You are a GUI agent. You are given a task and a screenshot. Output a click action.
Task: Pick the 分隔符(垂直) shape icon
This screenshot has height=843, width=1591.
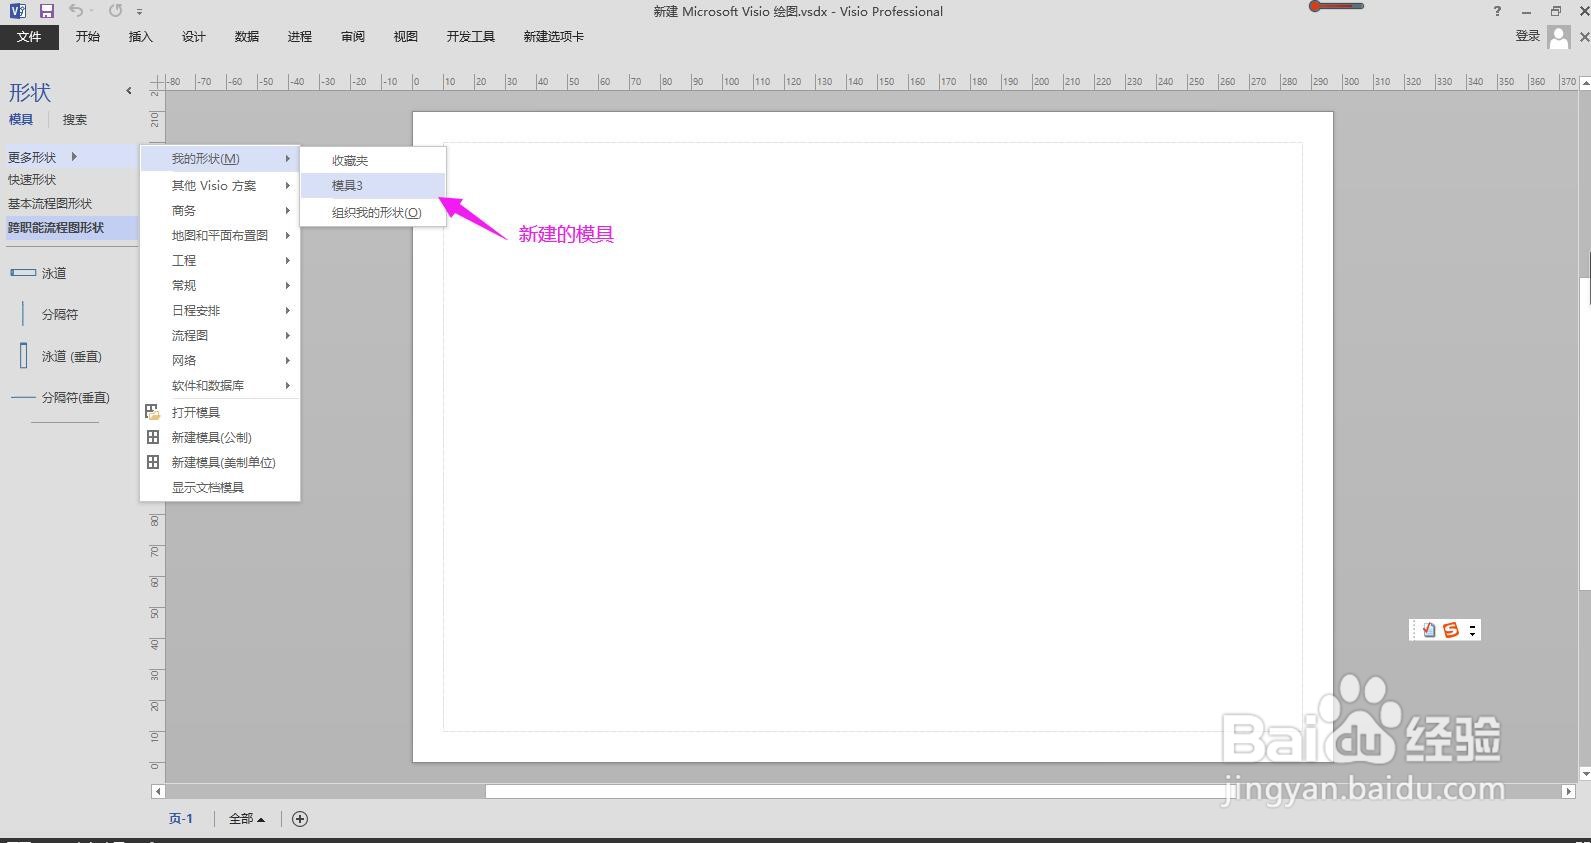(23, 398)
